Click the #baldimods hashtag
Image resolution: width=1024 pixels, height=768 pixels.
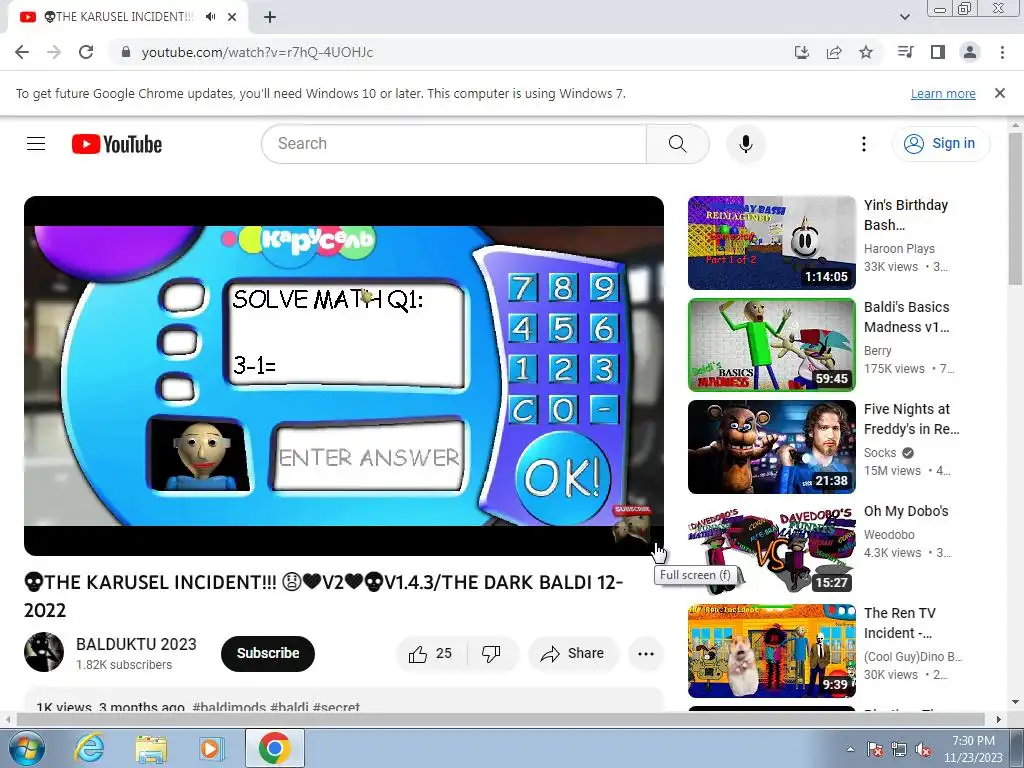point(229,707)
